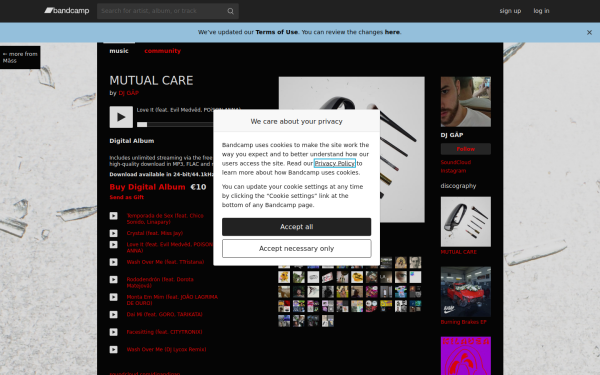Open Monta Em Mim track title link

click(172, 300)
